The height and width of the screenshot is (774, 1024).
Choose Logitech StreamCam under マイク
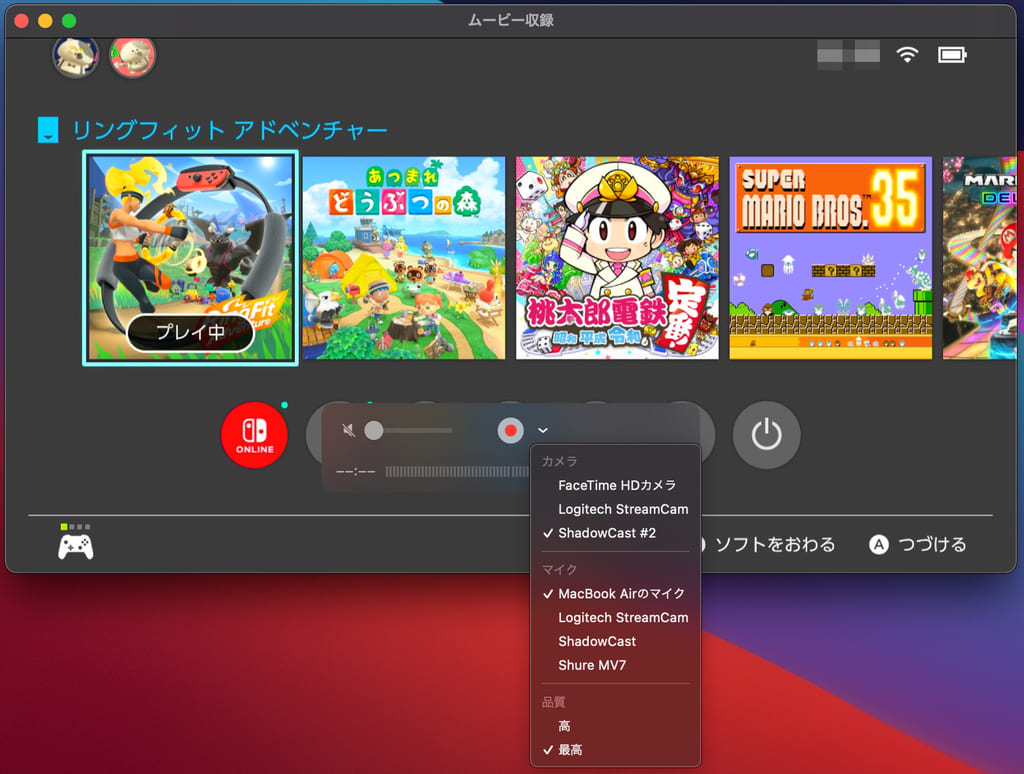pos(615,617)
